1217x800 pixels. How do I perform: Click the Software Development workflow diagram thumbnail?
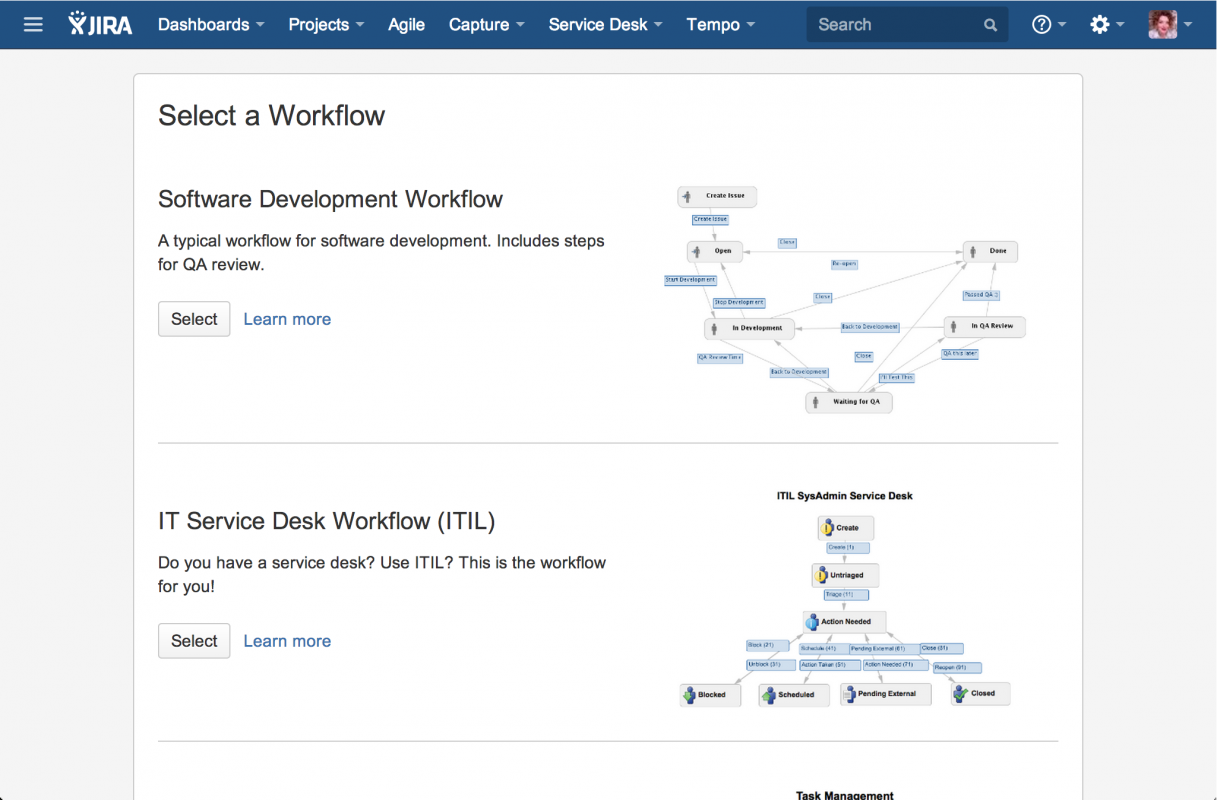(845, 298)
